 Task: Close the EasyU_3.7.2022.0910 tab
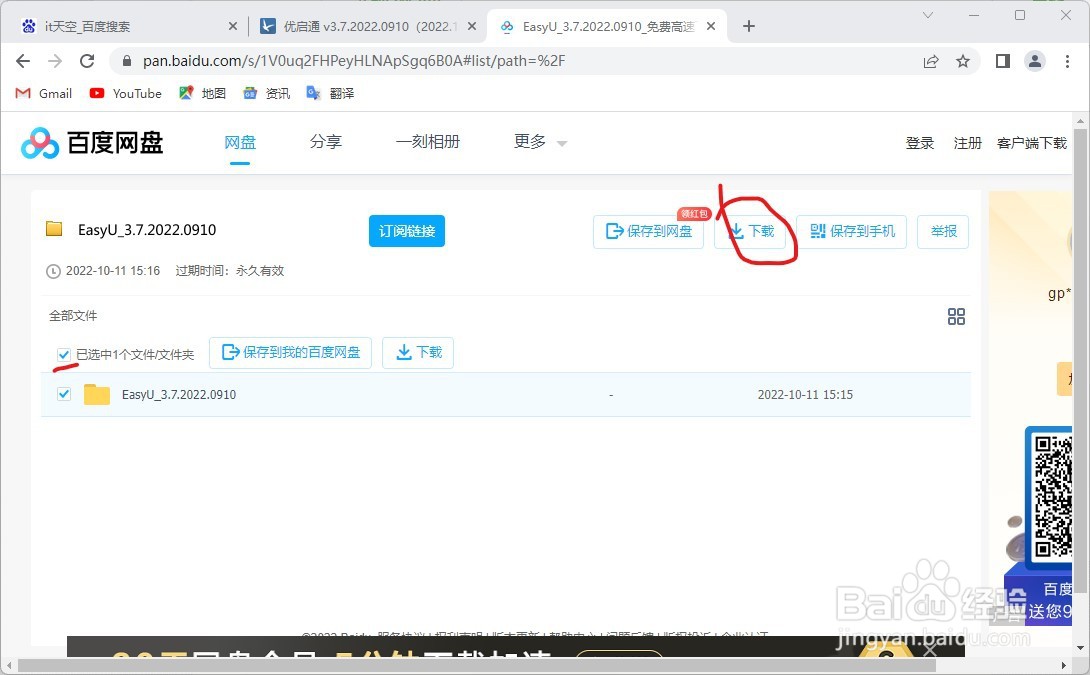(x=711, y=26)
